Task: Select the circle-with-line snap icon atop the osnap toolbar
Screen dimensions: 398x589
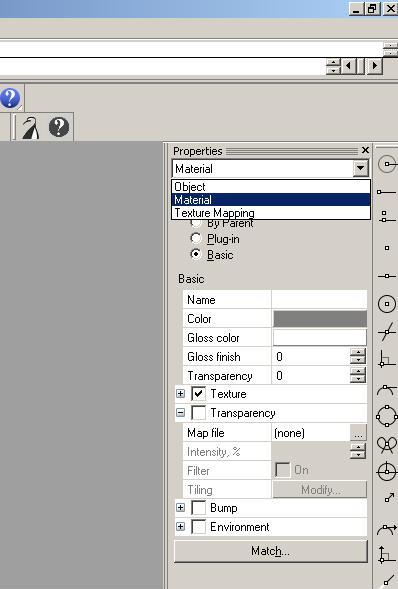Action: [x=387, y=164]
